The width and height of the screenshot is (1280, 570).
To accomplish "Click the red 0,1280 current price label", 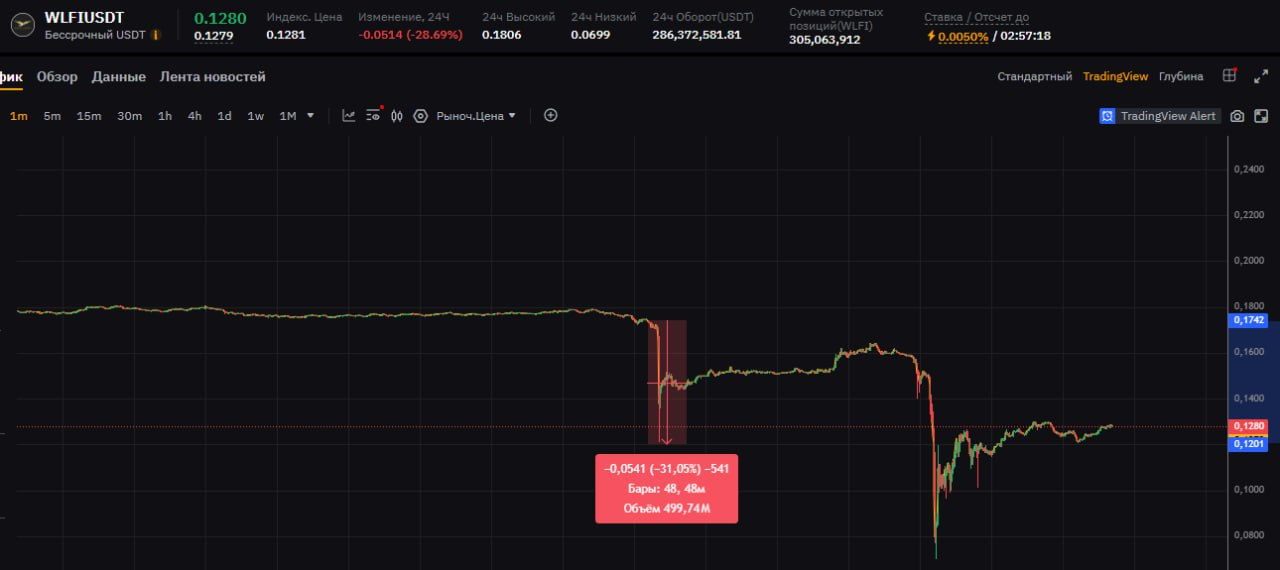I will pos(1249,426).
